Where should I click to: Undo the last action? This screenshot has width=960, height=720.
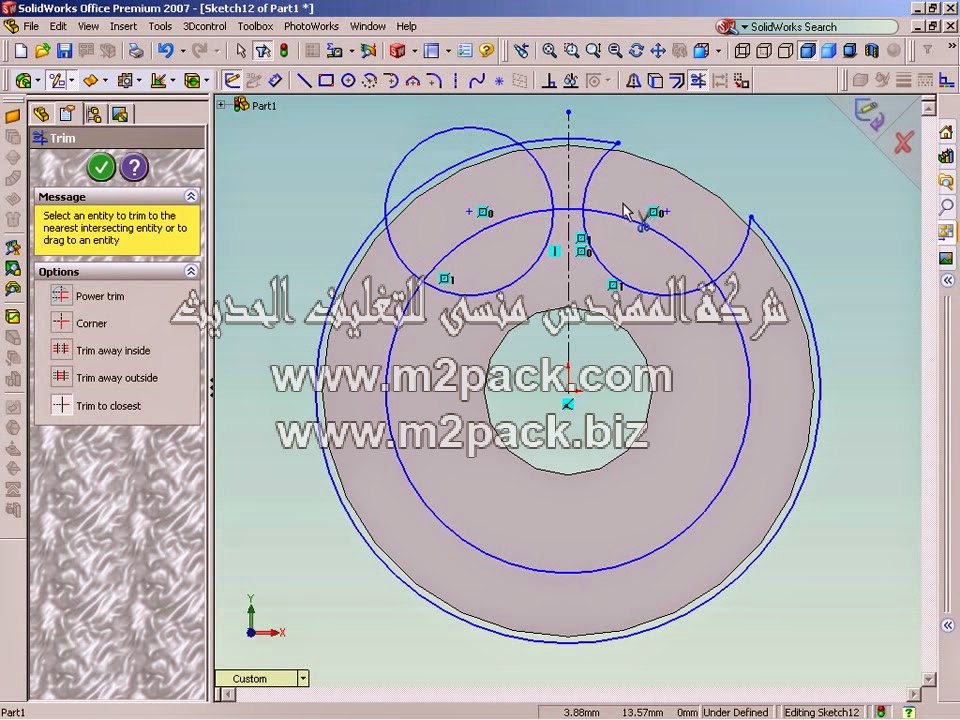pyautogui.click(x=165, y=51)
